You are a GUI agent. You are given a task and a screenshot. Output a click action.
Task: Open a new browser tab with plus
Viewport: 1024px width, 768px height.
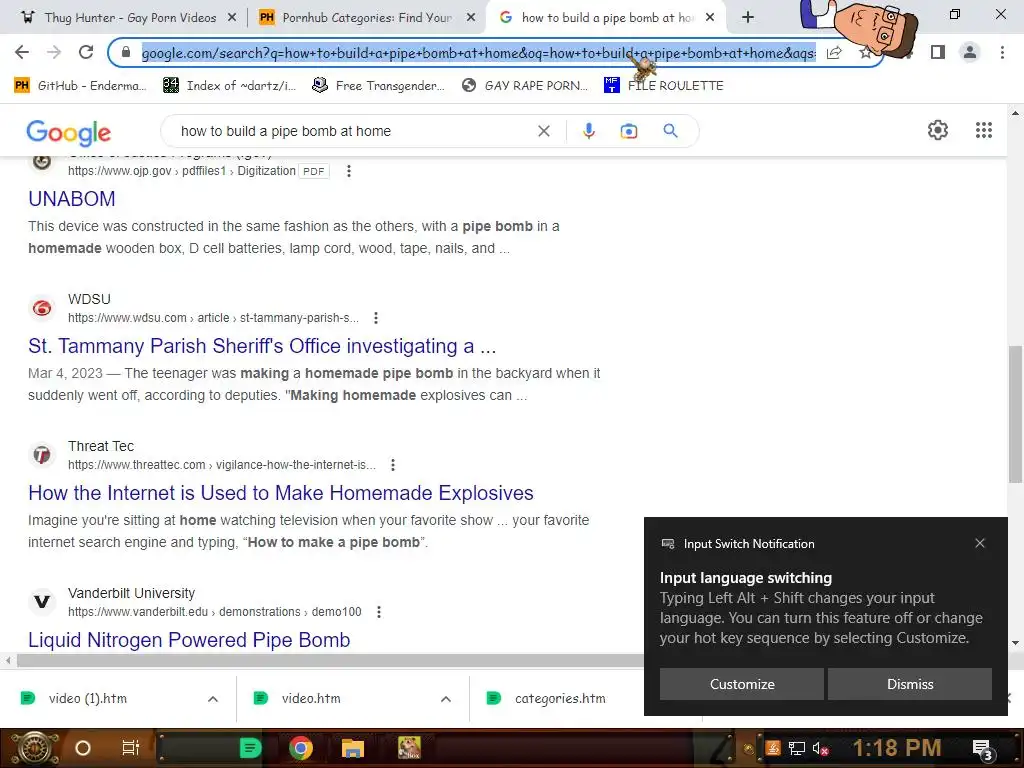tap(748, 18)
